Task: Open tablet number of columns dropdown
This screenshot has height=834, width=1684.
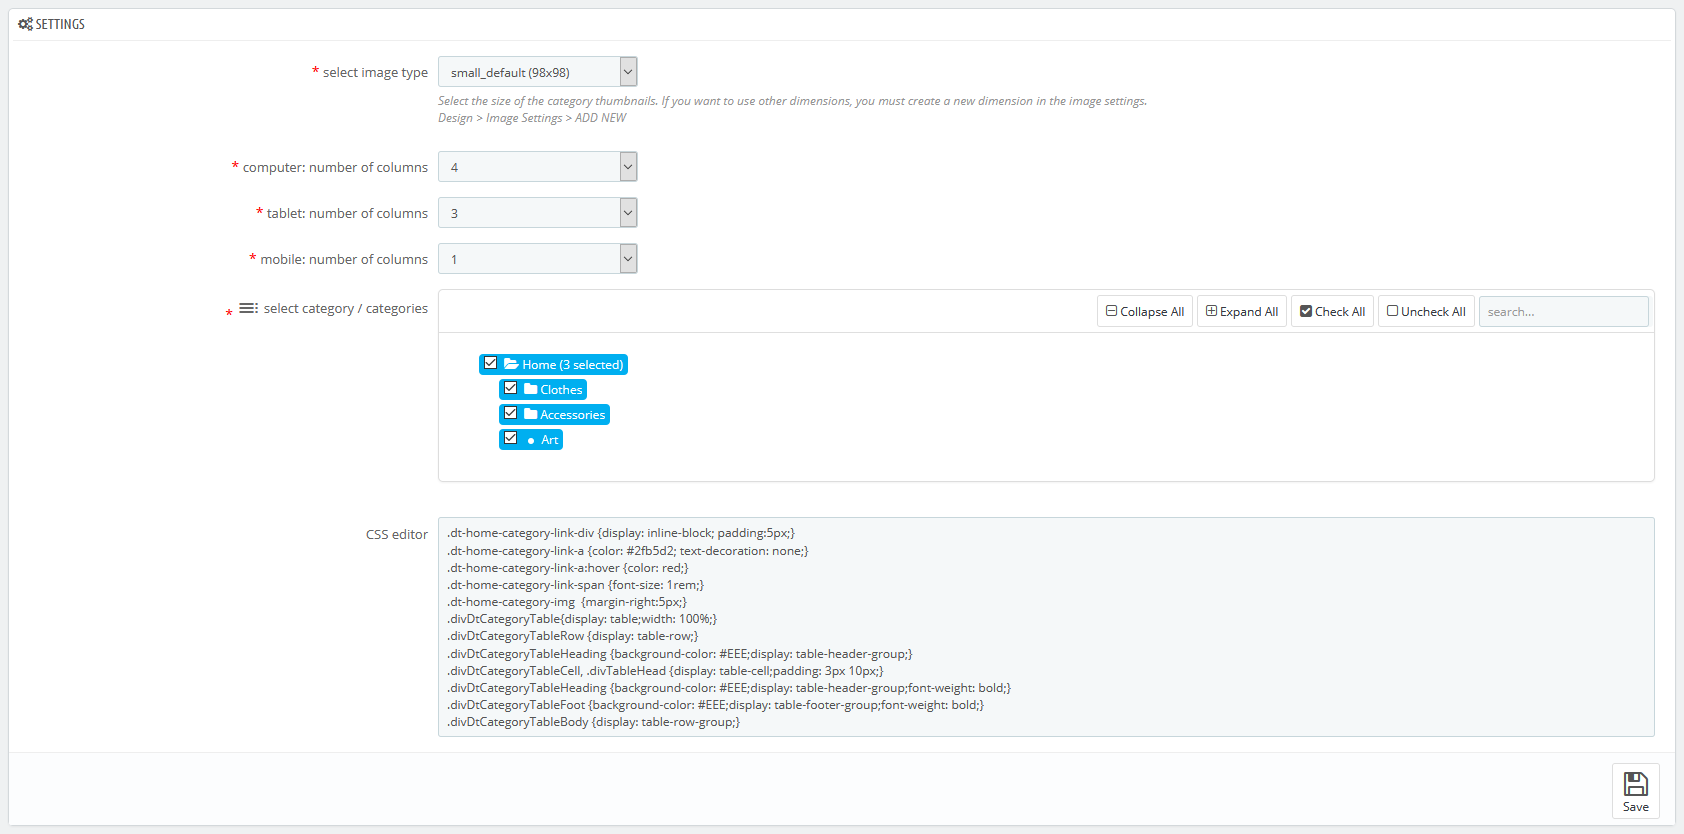Action: tap(538, 213)
